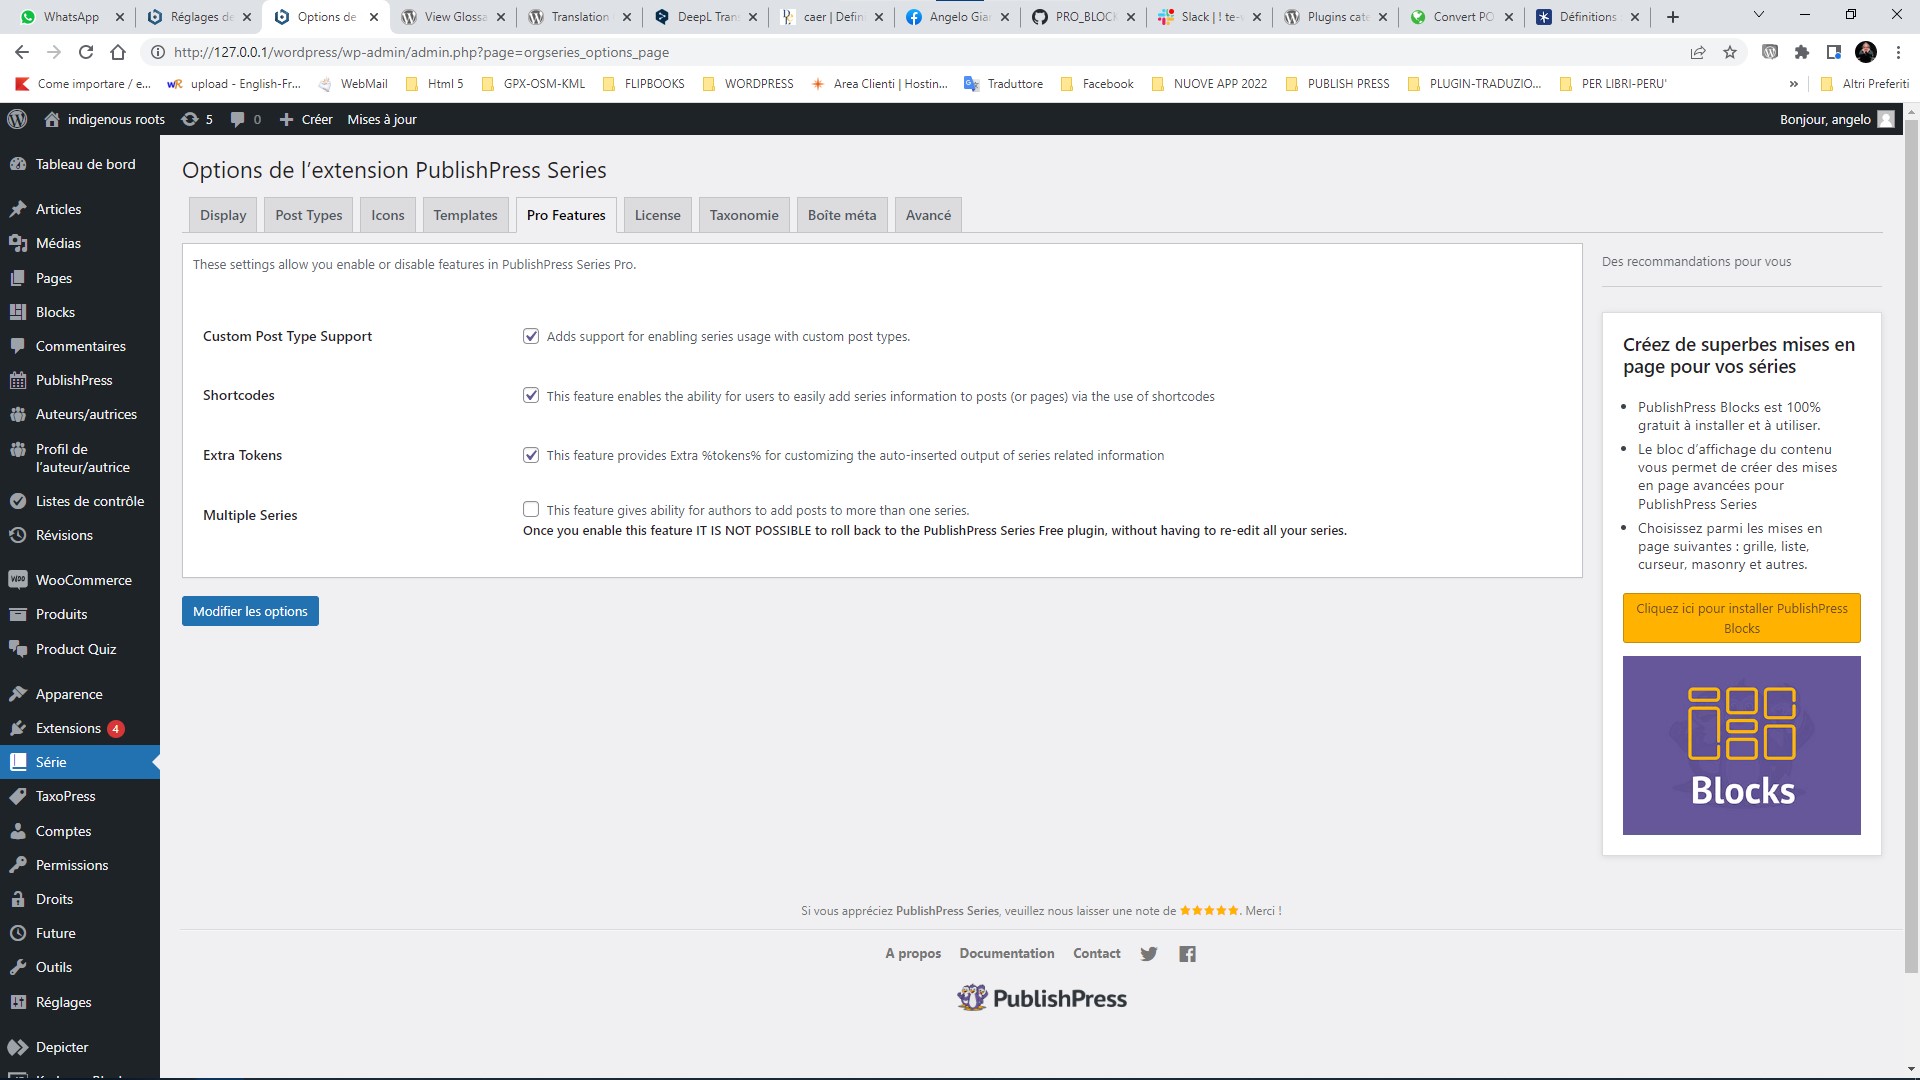Uncheck the Shortcodes feature checkbox
Screen dimensions: 1920x1080
click(531, 395)
